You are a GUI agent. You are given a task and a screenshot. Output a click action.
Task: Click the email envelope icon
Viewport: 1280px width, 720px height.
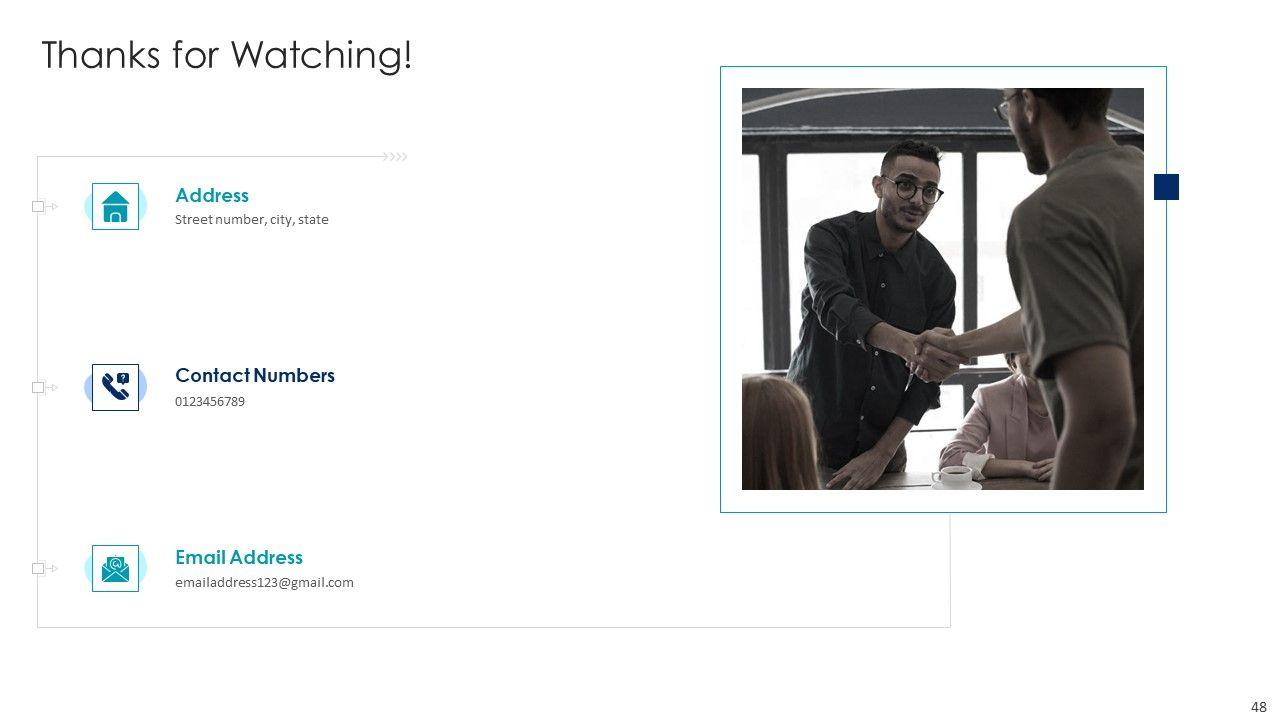pyautogui.click(x=115, y=568)
